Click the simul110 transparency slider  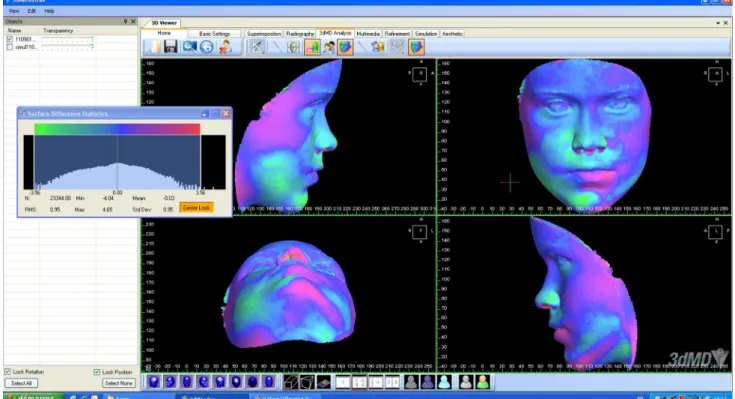(x=67, y=47)
